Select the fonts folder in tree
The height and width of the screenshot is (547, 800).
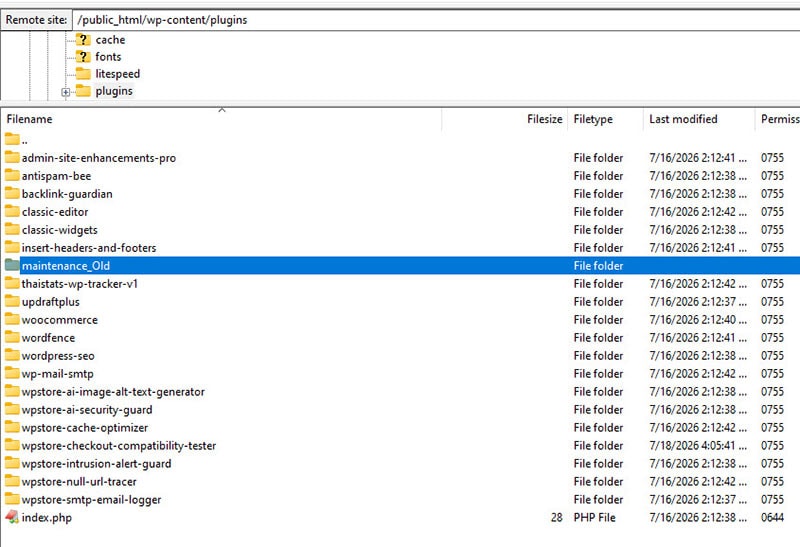coord(108,57)
